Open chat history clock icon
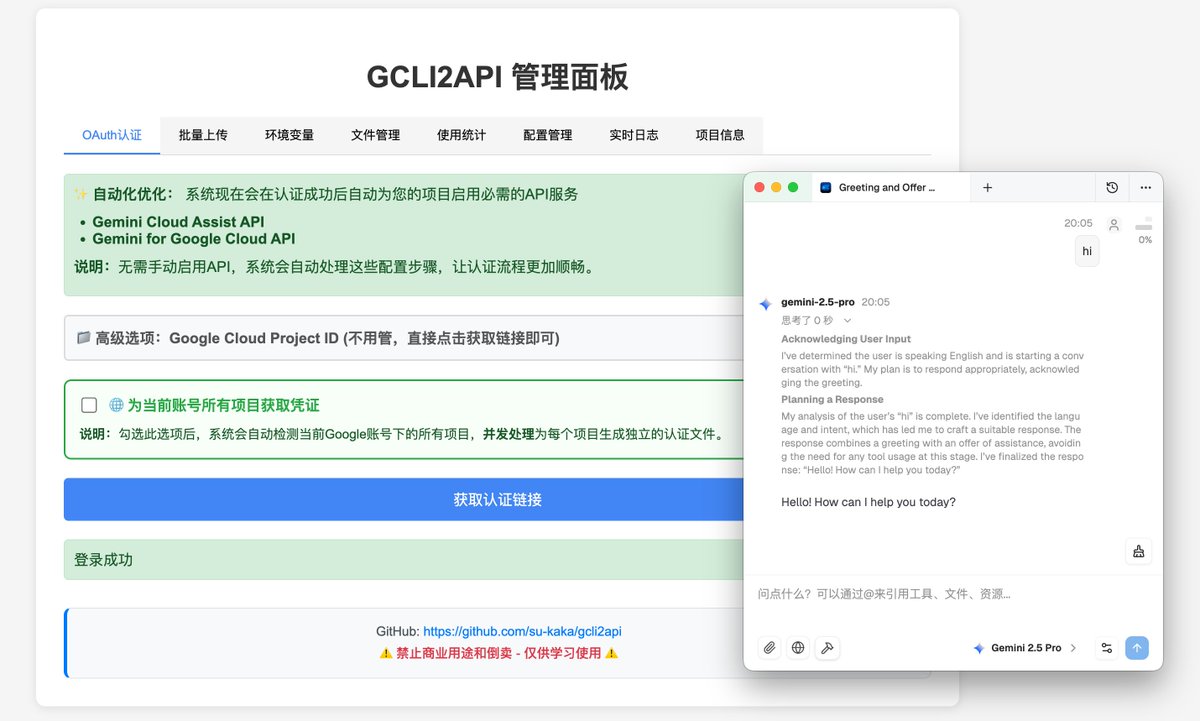The width and height of the screenshot is (1200, 721). click(x=1112, y=187)
